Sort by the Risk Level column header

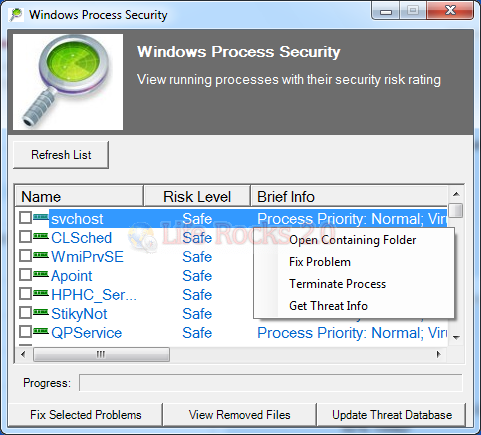coord(197,196)
